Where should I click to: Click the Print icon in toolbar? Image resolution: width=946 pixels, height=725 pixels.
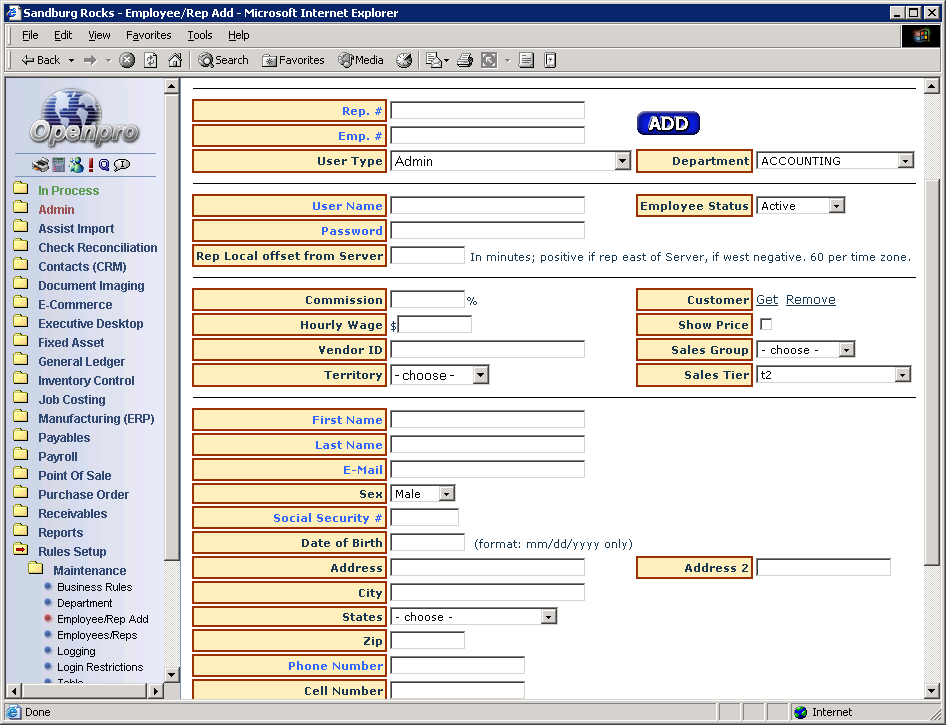tap(464, 60)
